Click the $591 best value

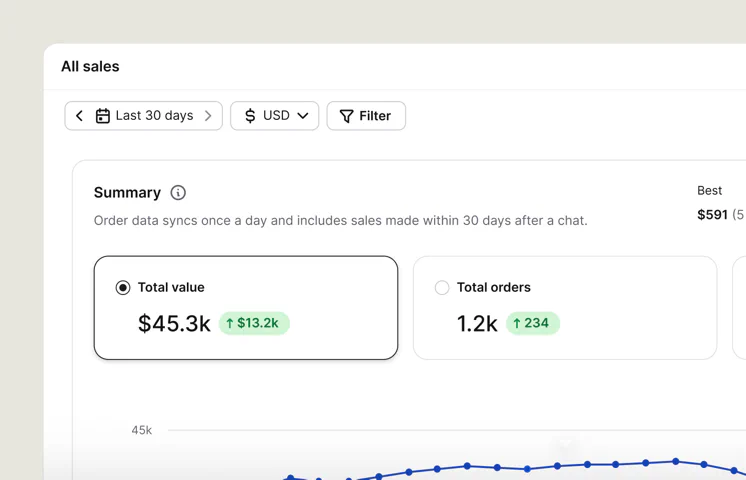[x=712, y=215]
